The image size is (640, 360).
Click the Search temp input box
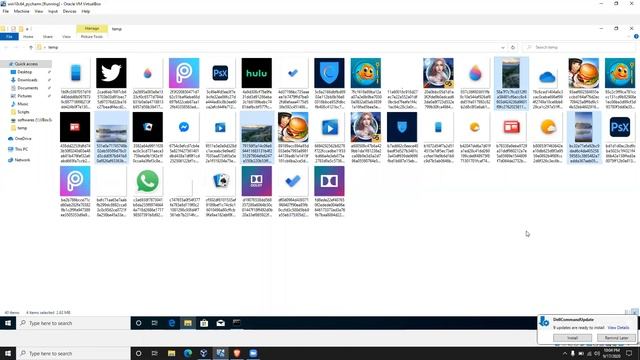coord(579,47)
